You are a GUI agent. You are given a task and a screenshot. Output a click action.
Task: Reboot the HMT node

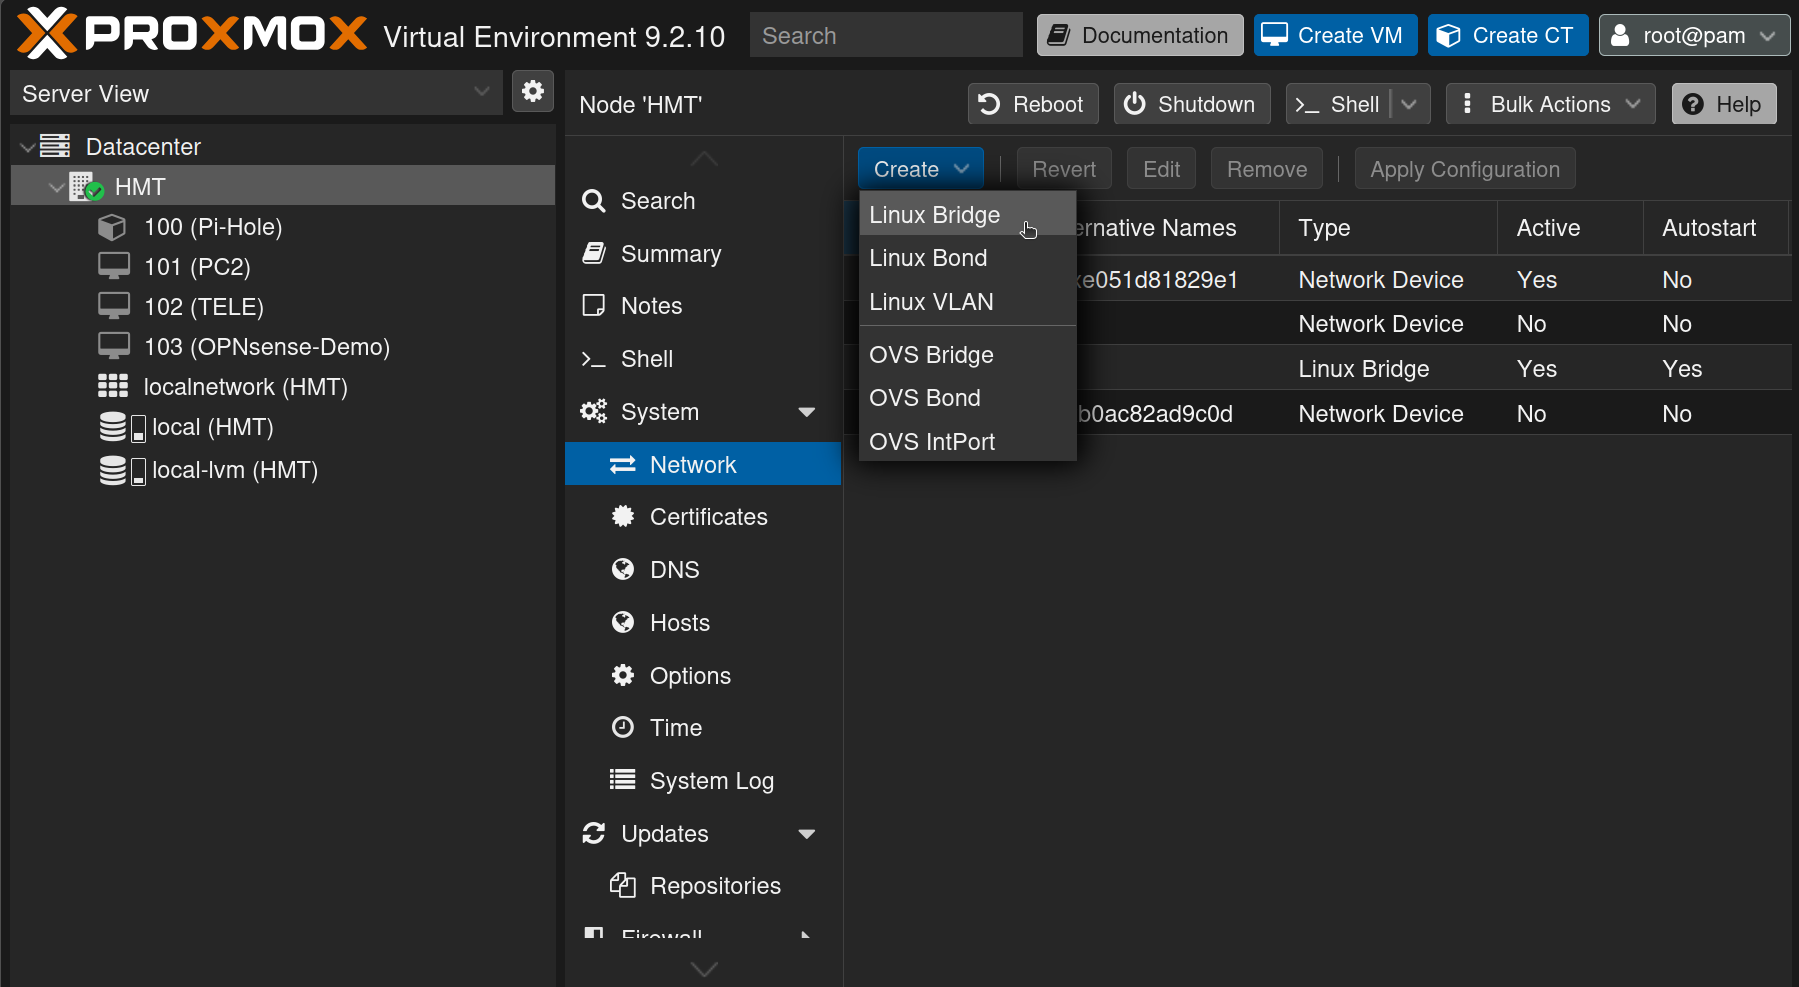click(x=1033, y=104)
